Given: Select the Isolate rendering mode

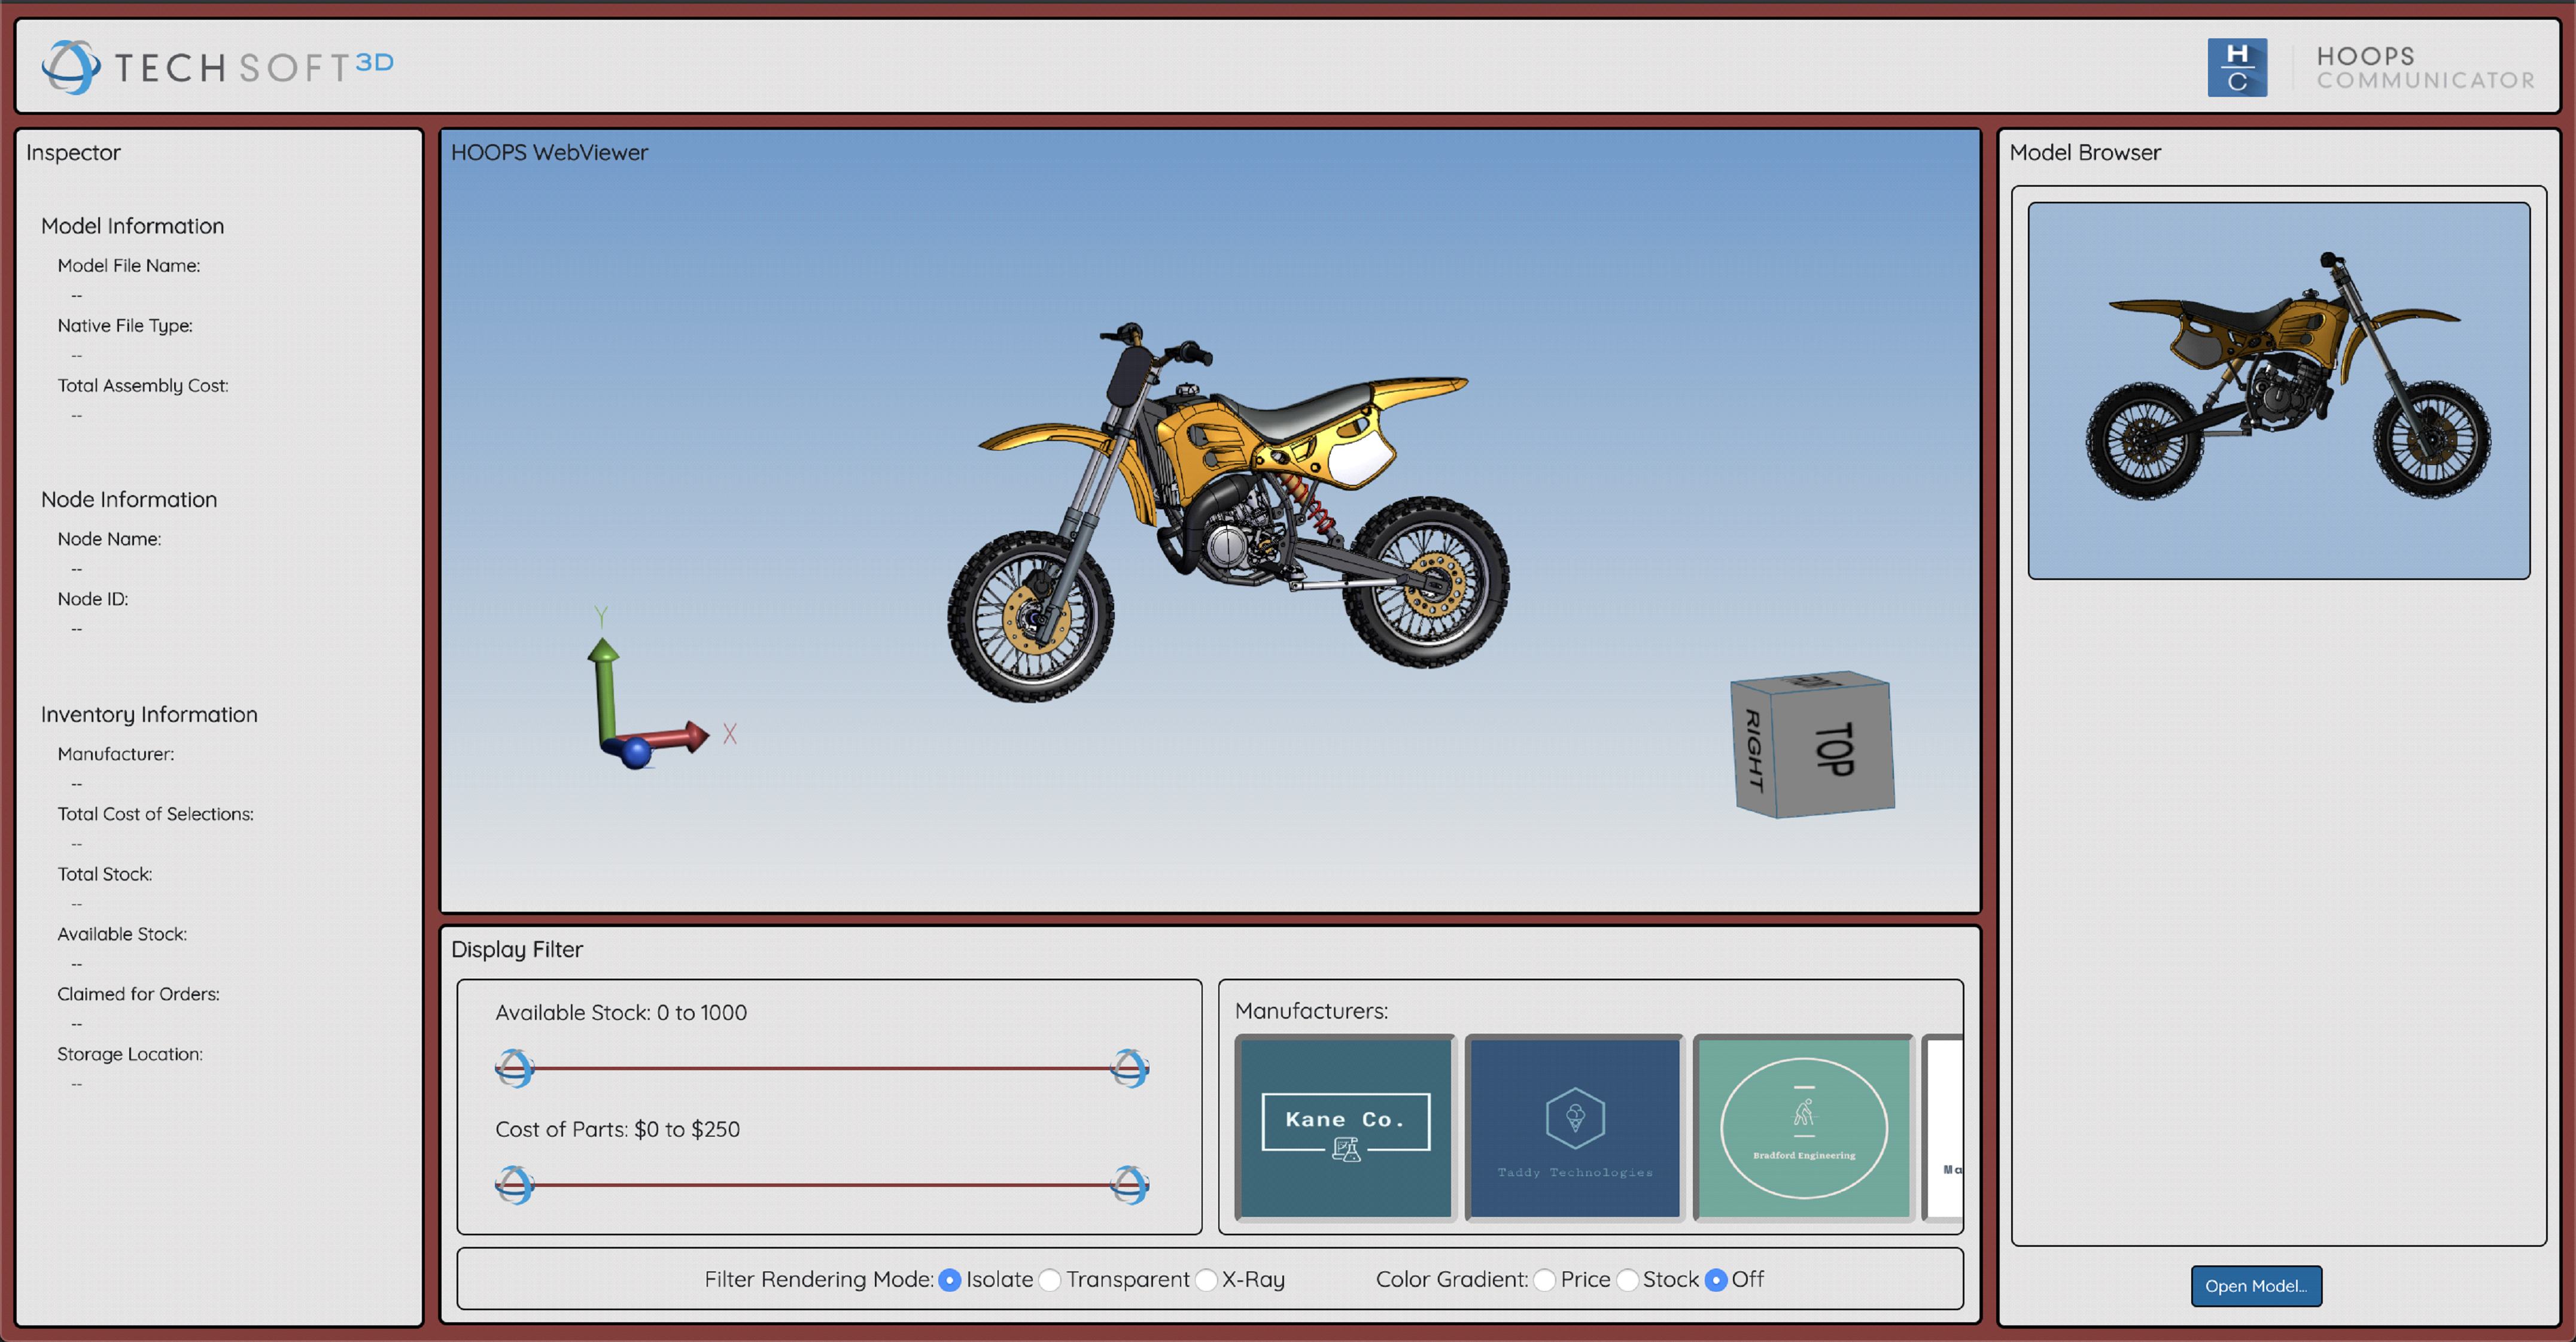Looking at the screenshot, I should [x=949, y=1279].
